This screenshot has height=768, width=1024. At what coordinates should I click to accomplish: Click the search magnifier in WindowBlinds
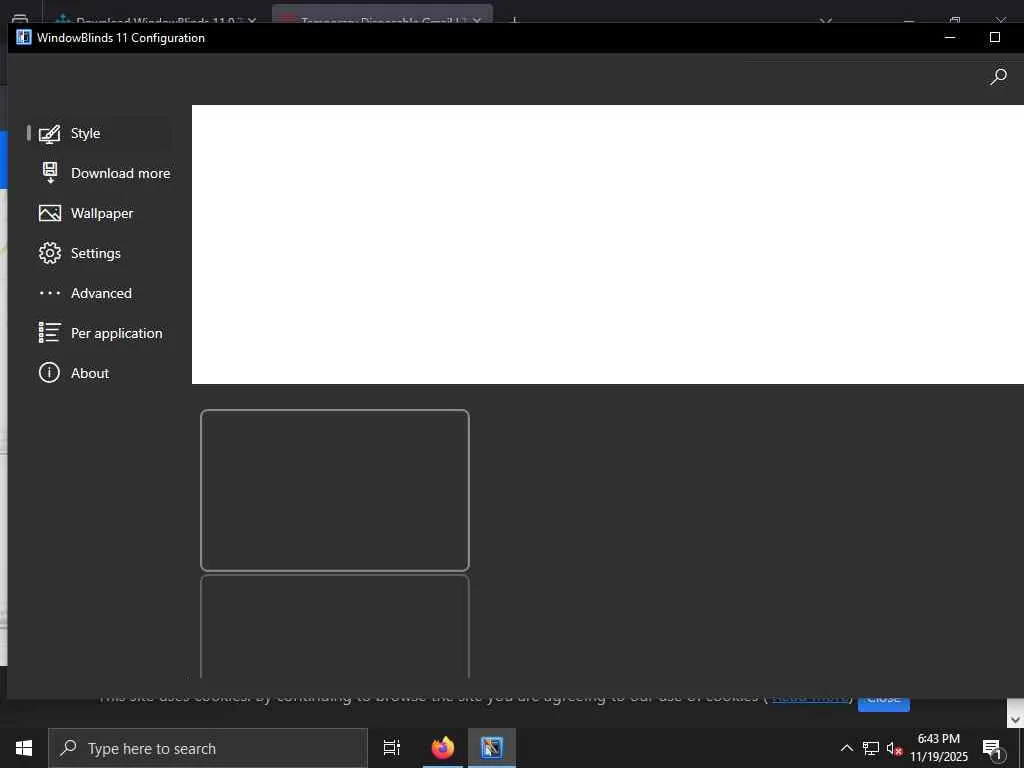[x=998, y=77]
